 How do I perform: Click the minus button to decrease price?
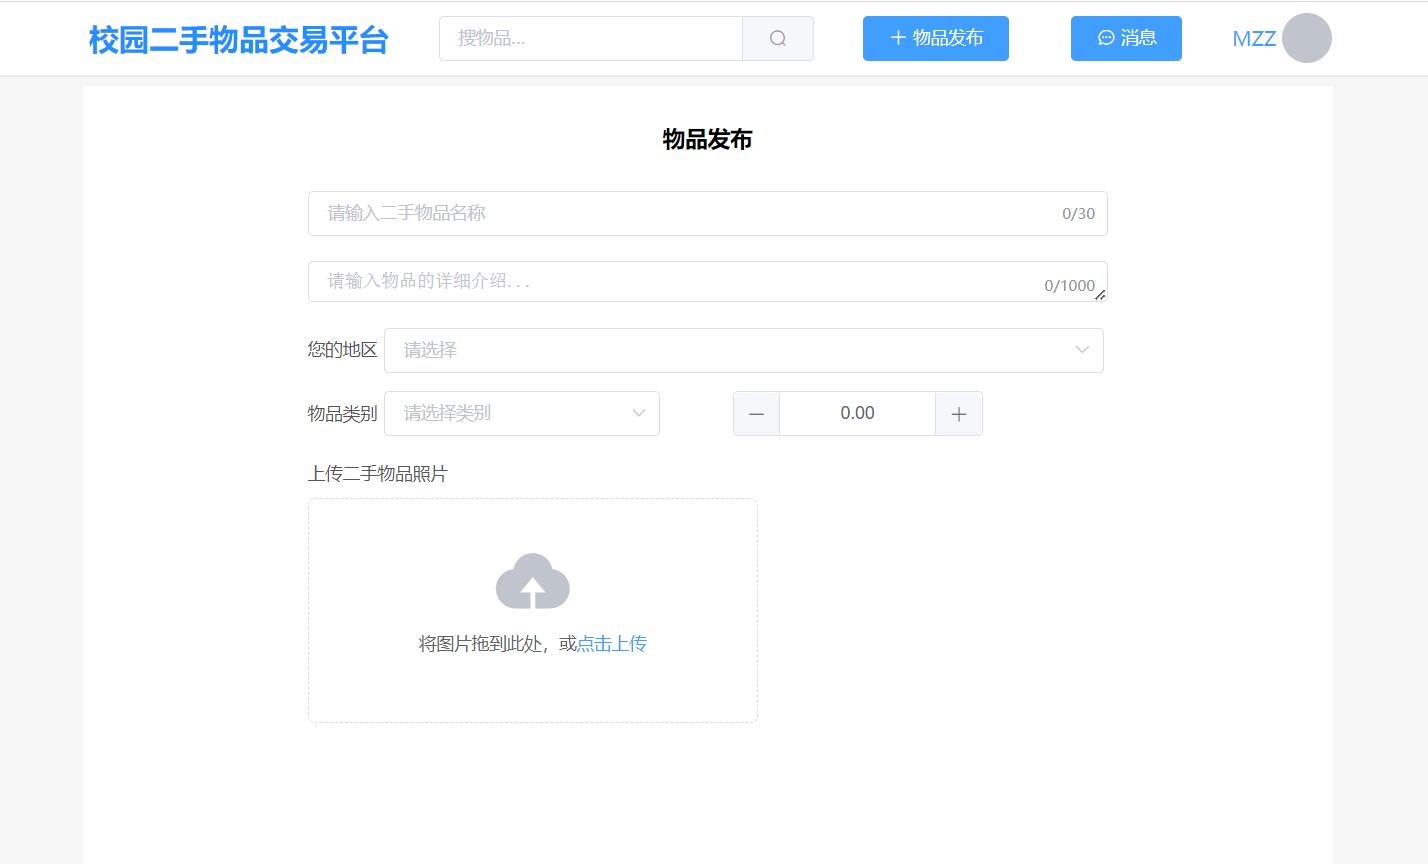click(x=757, y=414)
